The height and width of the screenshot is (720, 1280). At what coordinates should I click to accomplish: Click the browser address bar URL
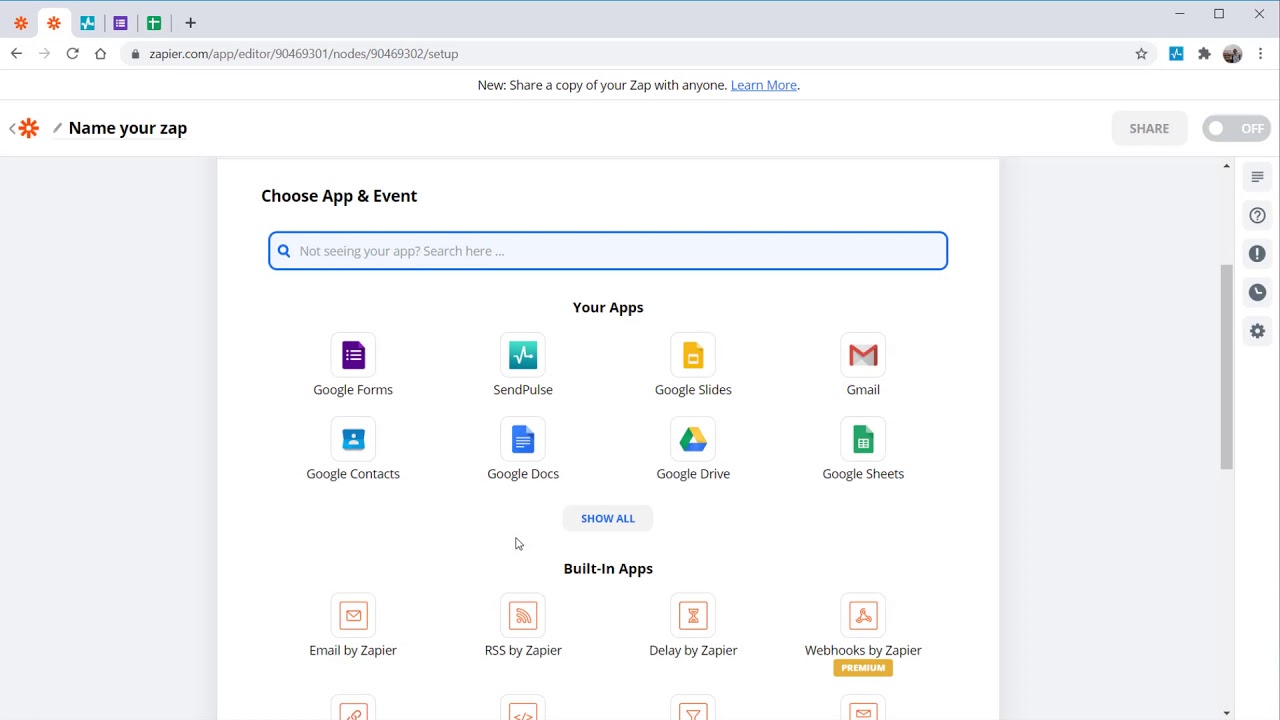tap(304, 54)
